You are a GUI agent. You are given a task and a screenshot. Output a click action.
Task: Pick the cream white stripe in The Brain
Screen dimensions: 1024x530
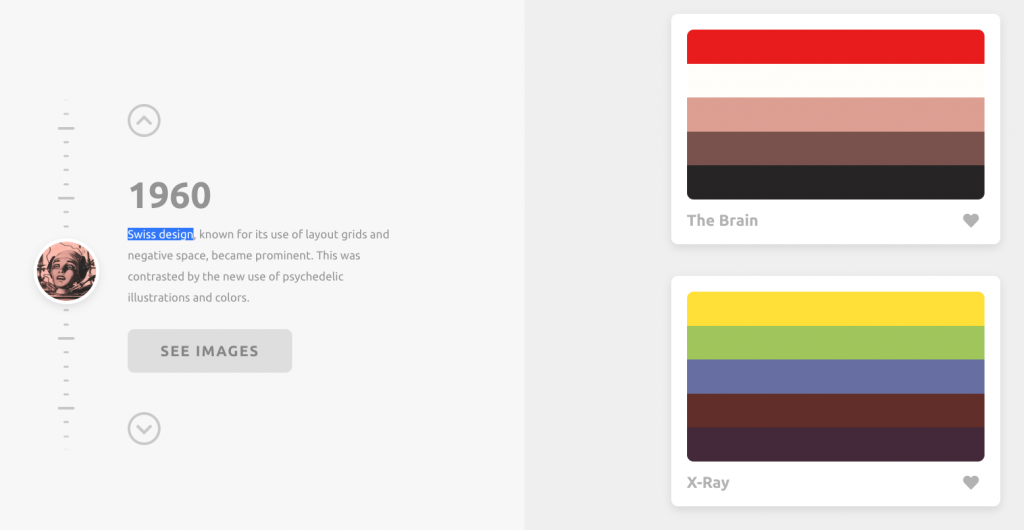tap(835, 81)
